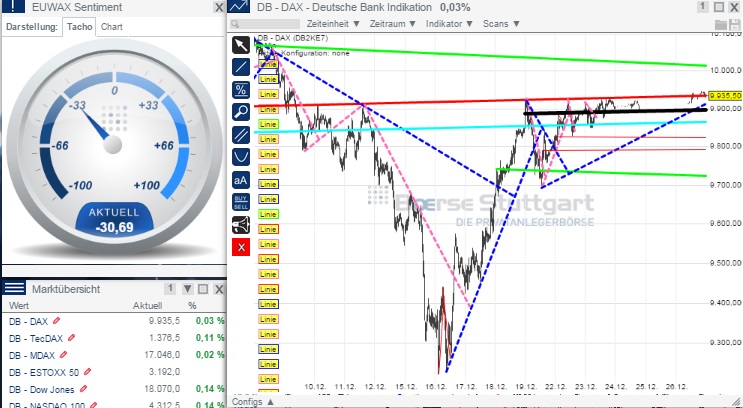The height and width of the screenshot is (408, 743).
Task: Click the 17.046,0 MDAX value
Action: click(162, 355)
